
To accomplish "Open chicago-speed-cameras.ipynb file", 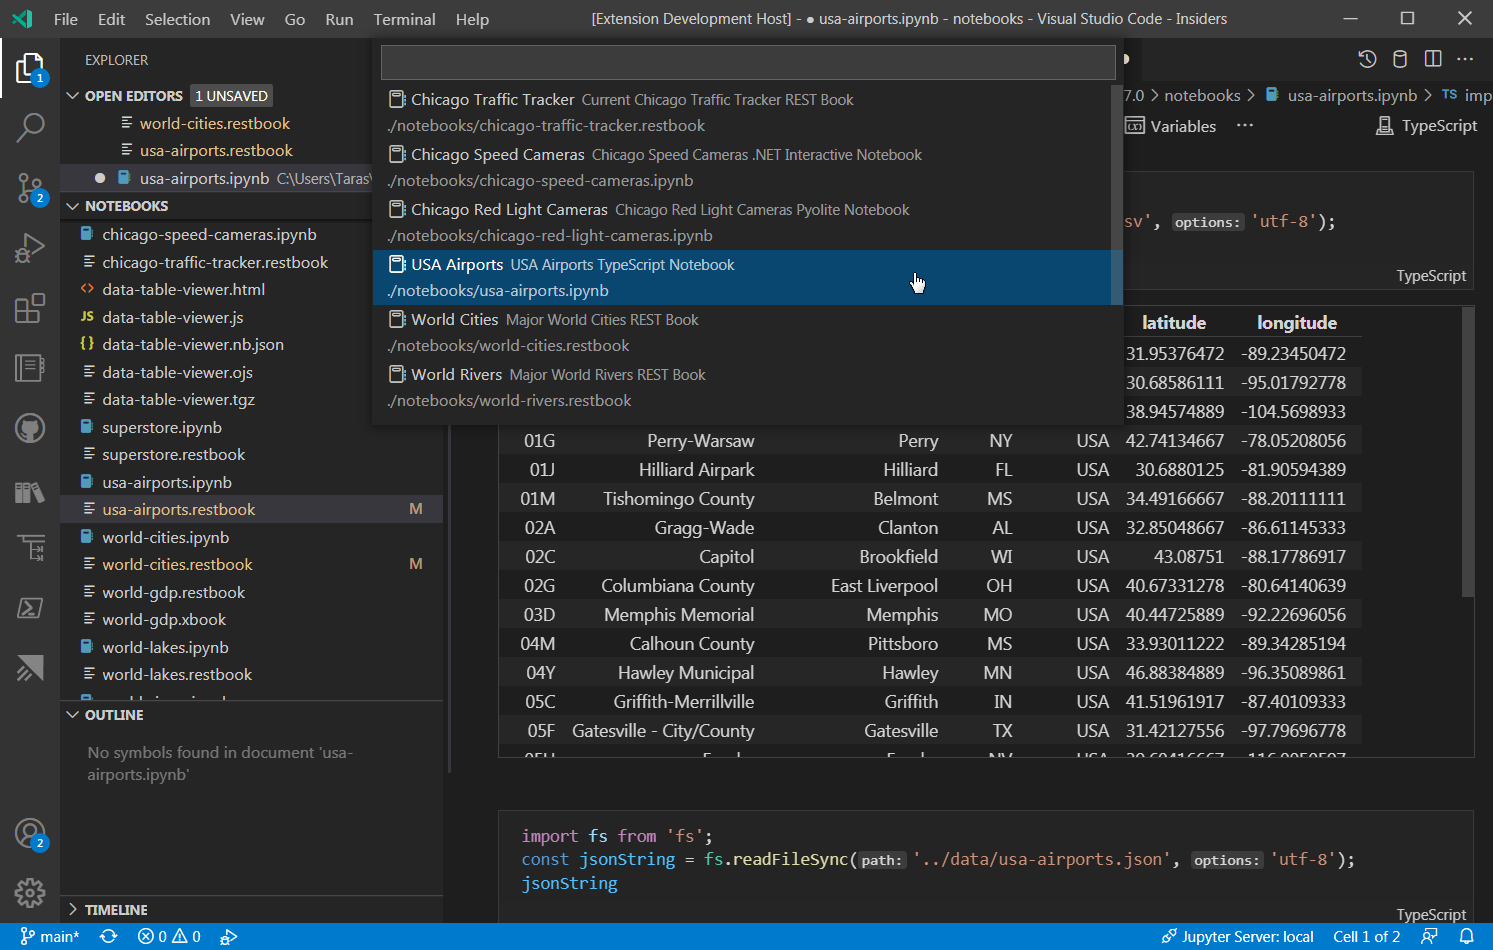I will [209, 234].
